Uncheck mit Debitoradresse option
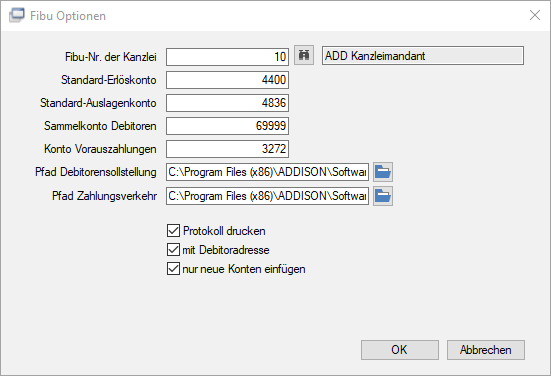551x376 pixels. tap(173, 250)
